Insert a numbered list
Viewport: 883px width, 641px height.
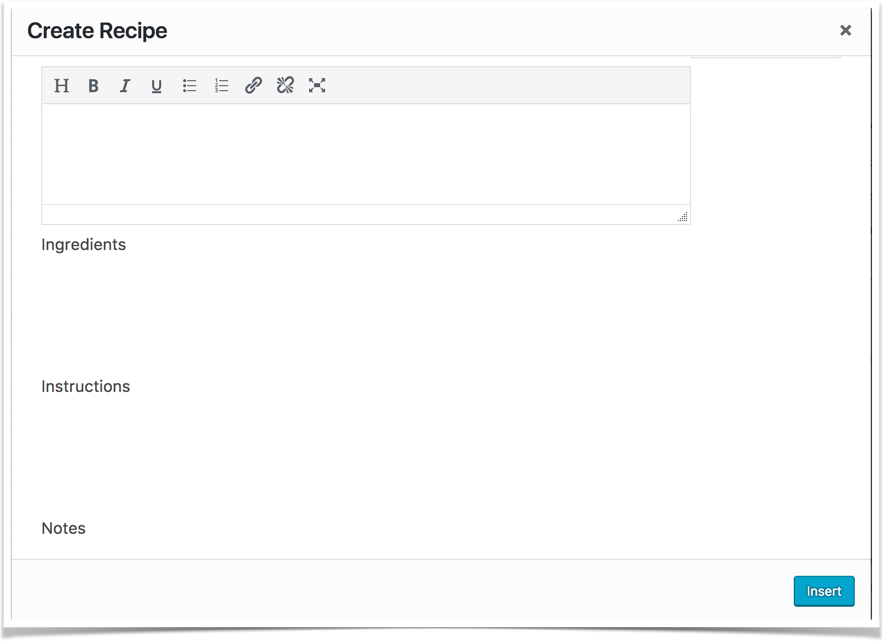[221, 86]
